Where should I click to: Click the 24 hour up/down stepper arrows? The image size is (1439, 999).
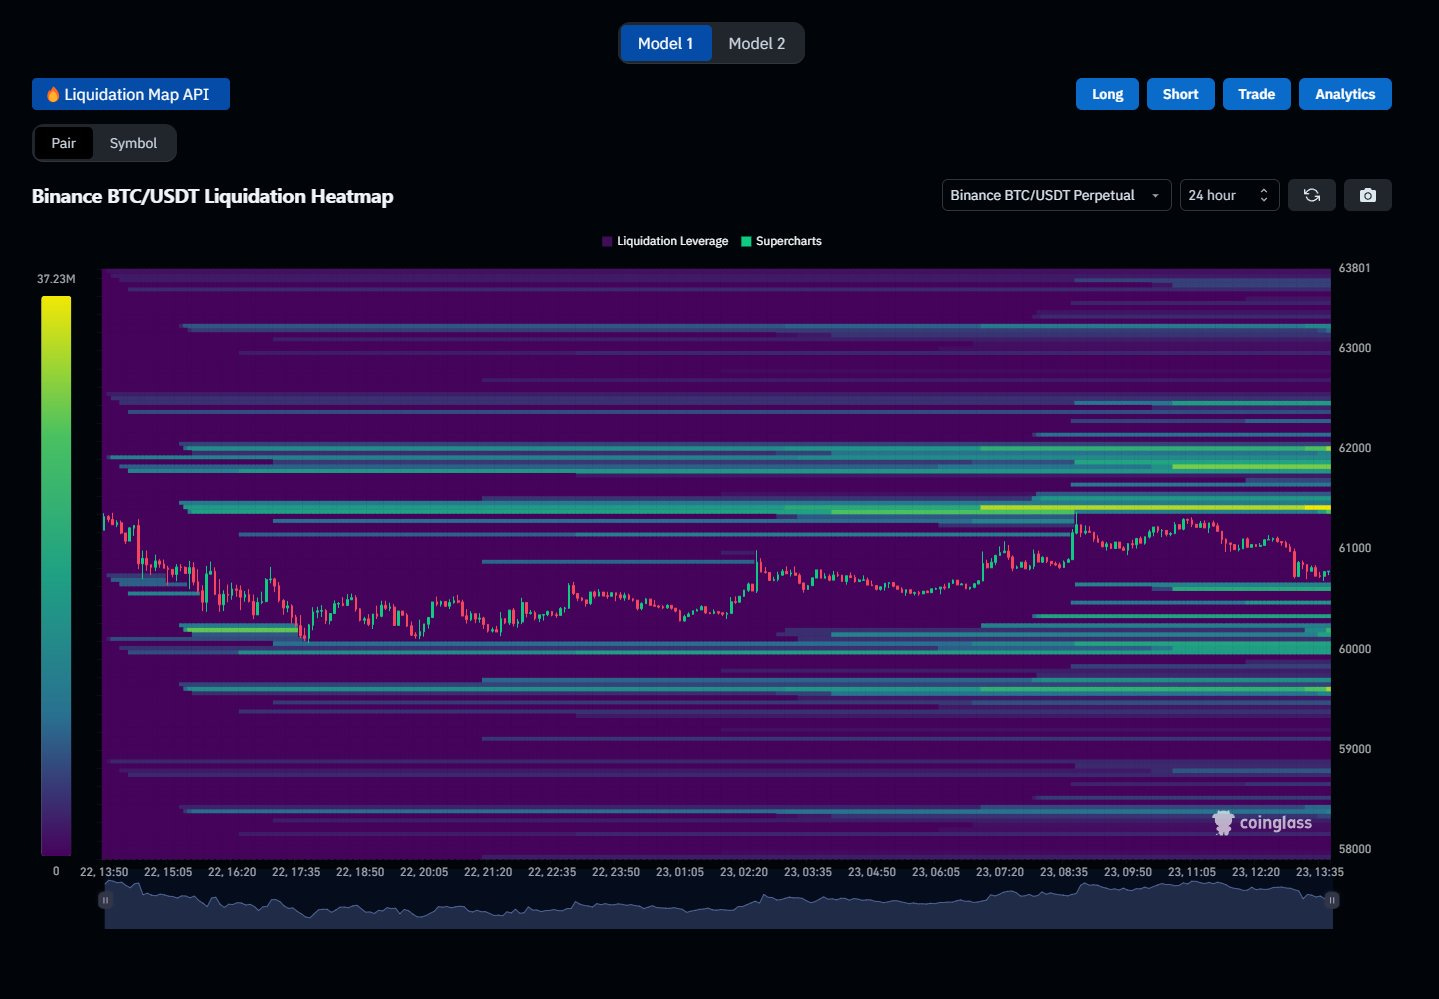tap(1264, 195)
